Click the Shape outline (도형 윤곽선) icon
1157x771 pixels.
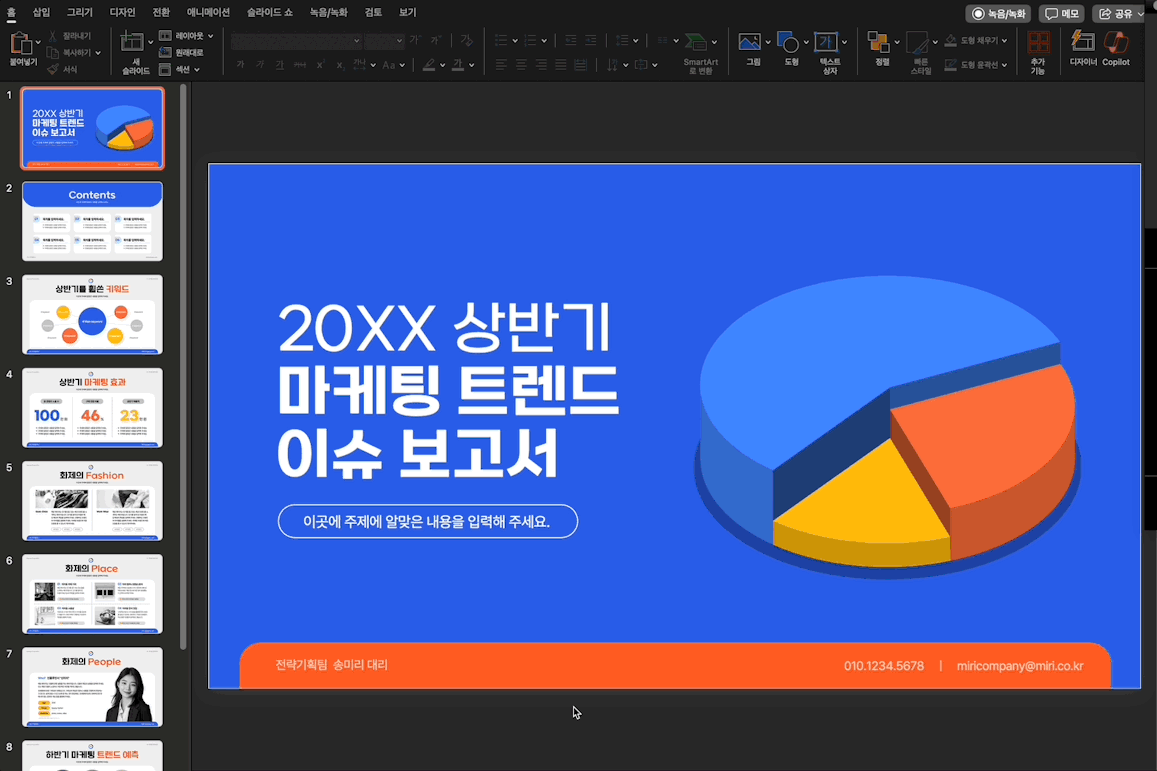point(950,65)
